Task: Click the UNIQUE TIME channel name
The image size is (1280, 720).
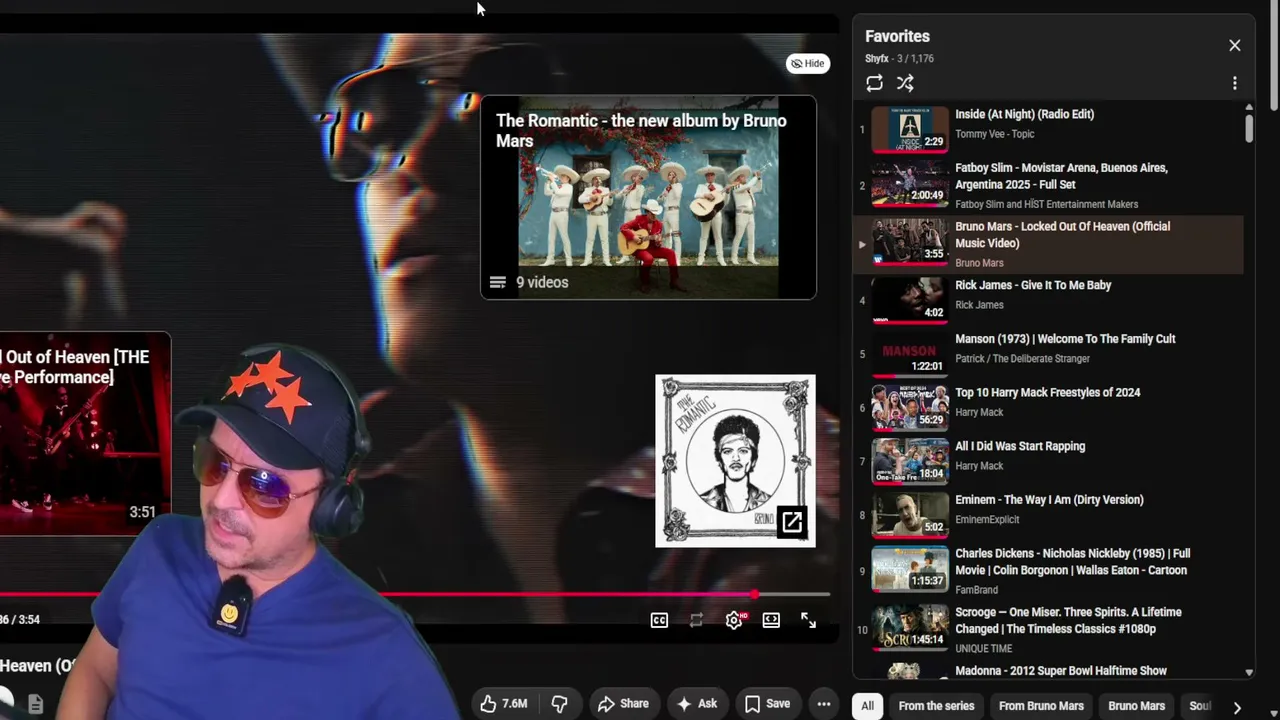Action: (984, 649)
